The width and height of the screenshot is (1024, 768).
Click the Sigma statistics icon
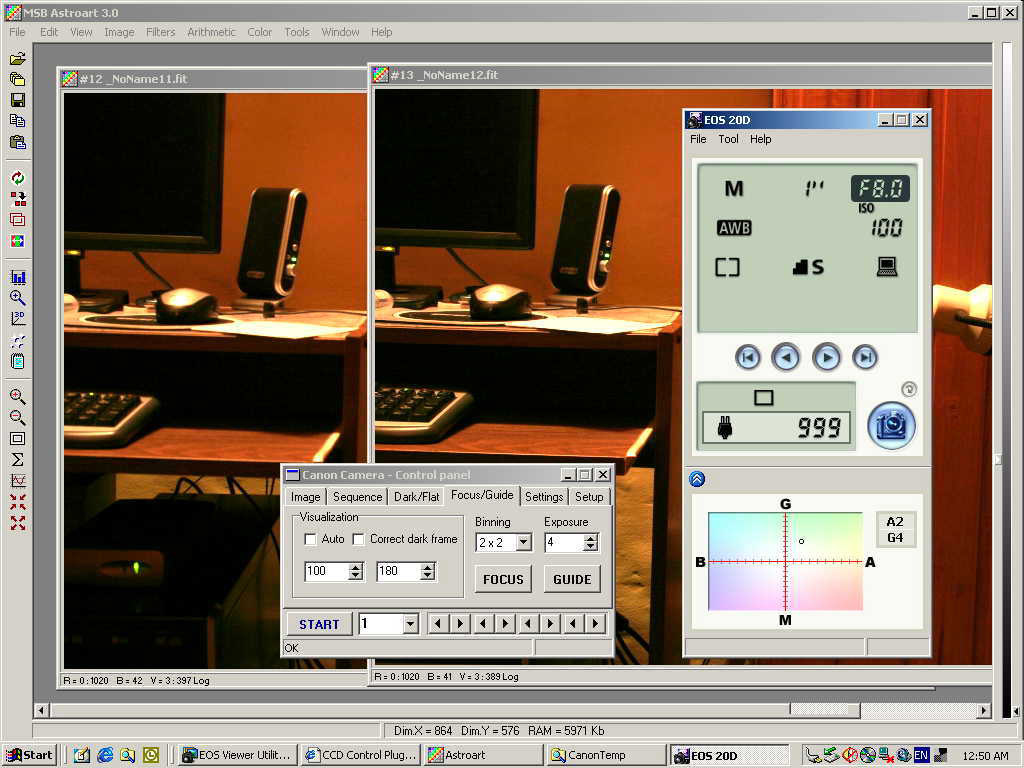pyautogui.click(x=18, y=460)
